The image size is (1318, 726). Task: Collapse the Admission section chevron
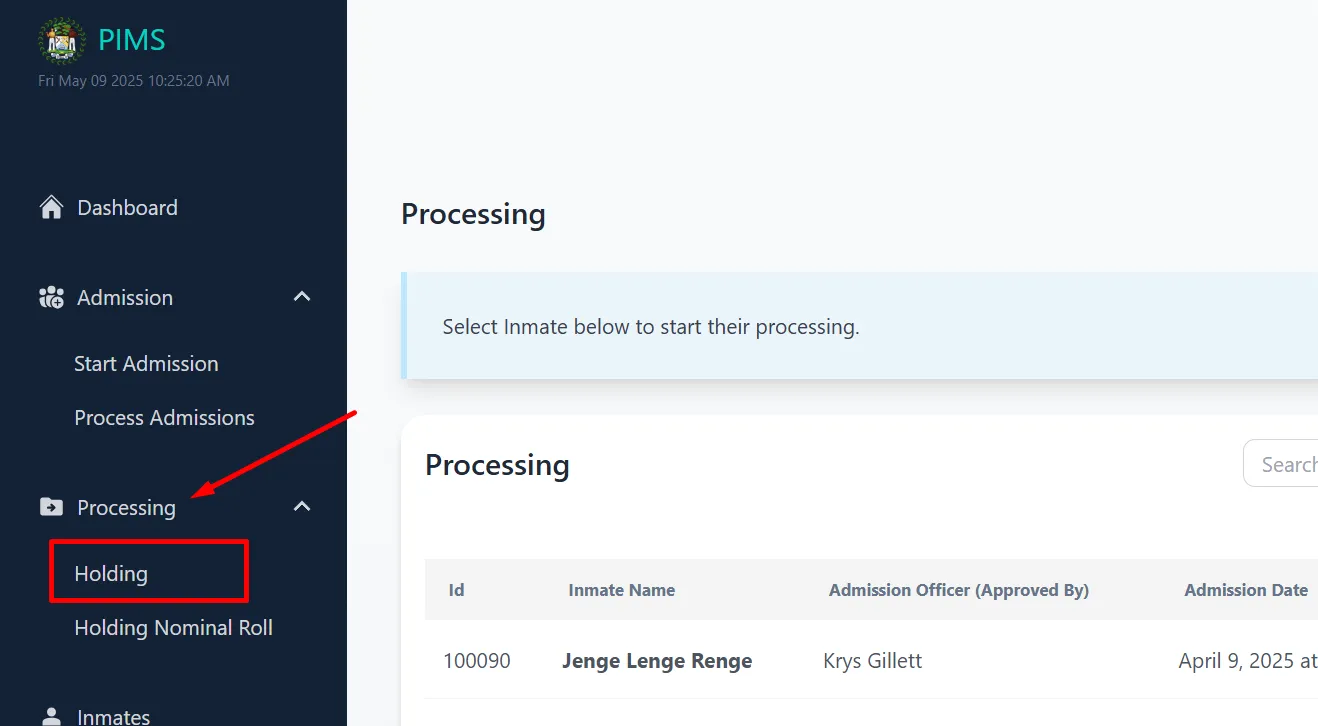(301, 296)
